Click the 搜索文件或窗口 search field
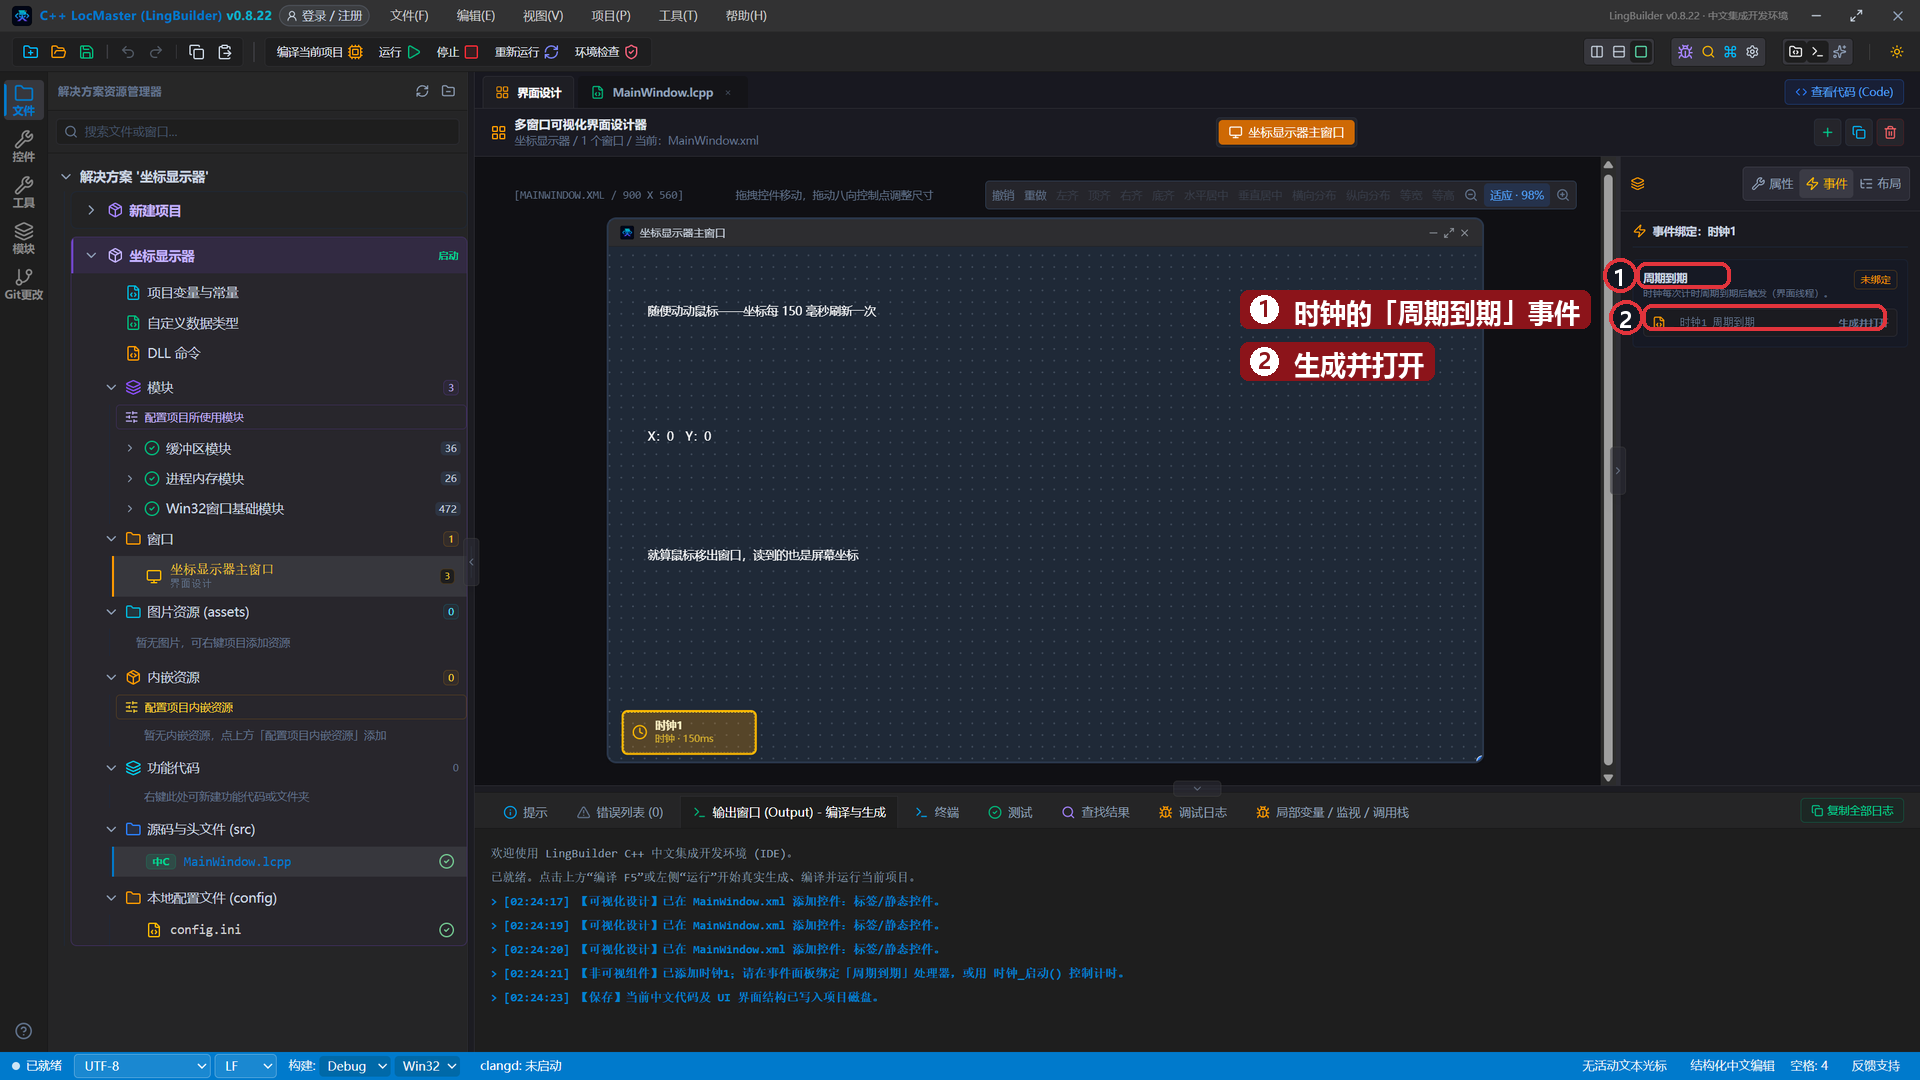 (258, 131)
